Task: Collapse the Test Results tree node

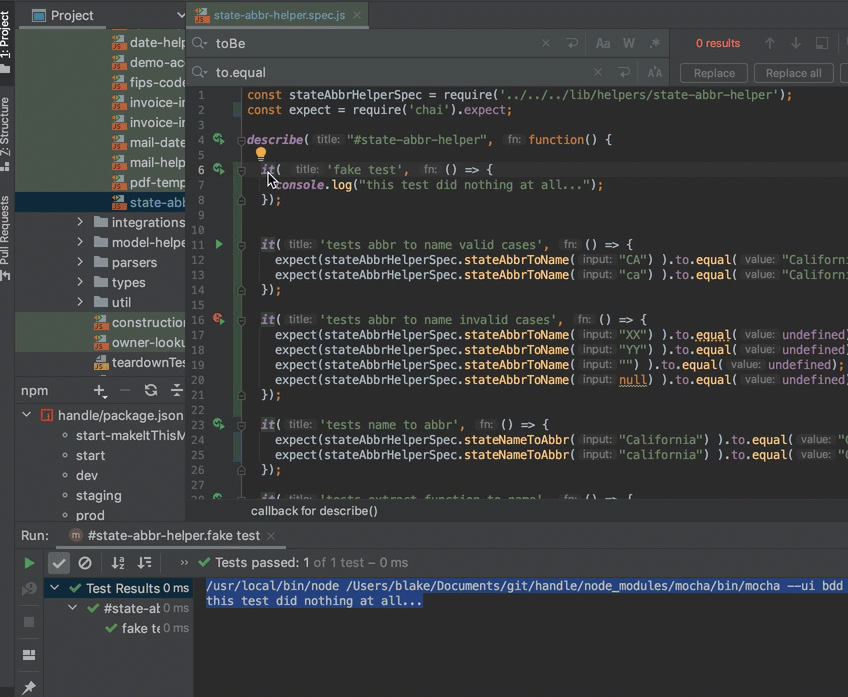Action: coord(54,589)
